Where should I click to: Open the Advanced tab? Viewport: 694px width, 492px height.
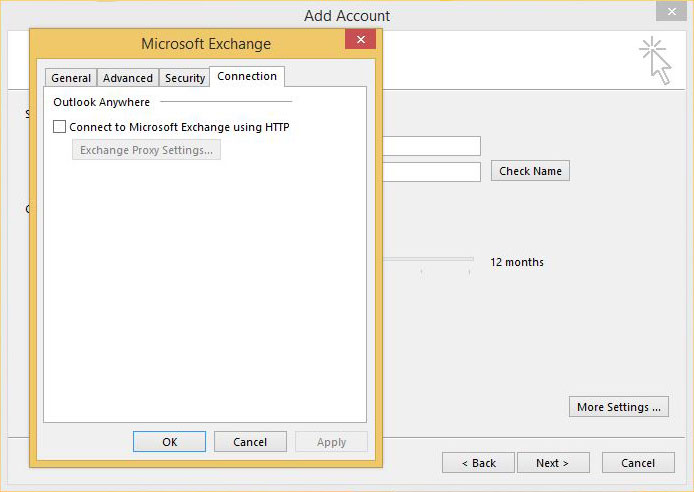127,78
